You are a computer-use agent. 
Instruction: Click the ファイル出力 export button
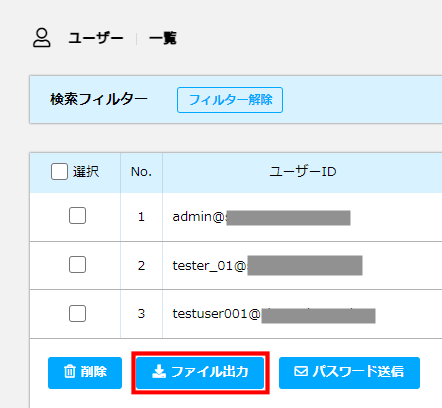click(200, 373)
